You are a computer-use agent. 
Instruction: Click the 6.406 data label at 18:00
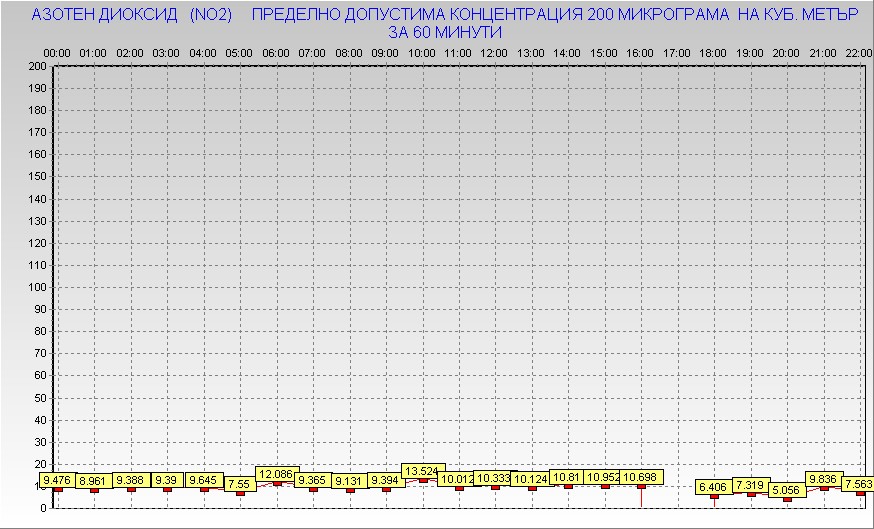713,487
